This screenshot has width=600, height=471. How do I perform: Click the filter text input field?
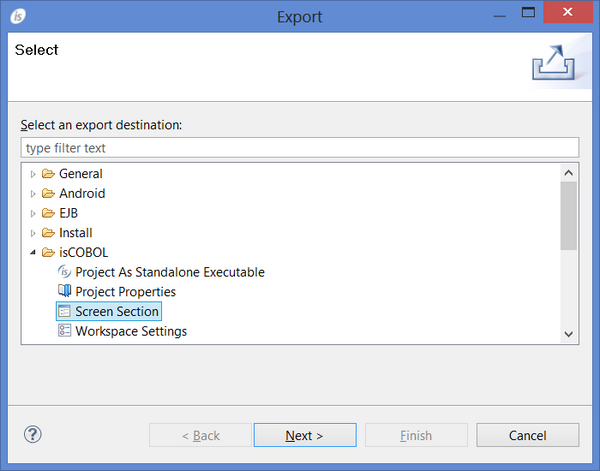pos(299,148)
